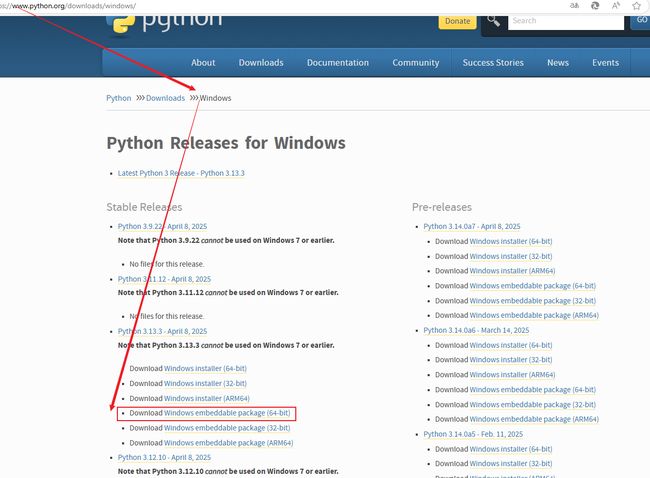Open Python 3.11.12 - April 8, 2025 link

(164, 279)
